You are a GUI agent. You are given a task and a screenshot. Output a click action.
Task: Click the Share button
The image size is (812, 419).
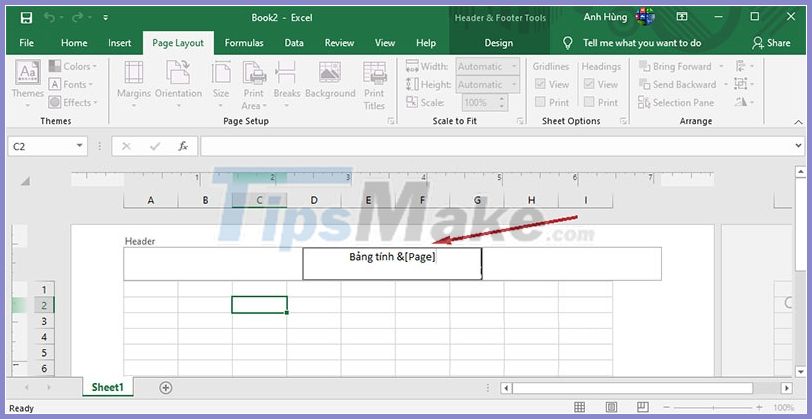(772, 43)
